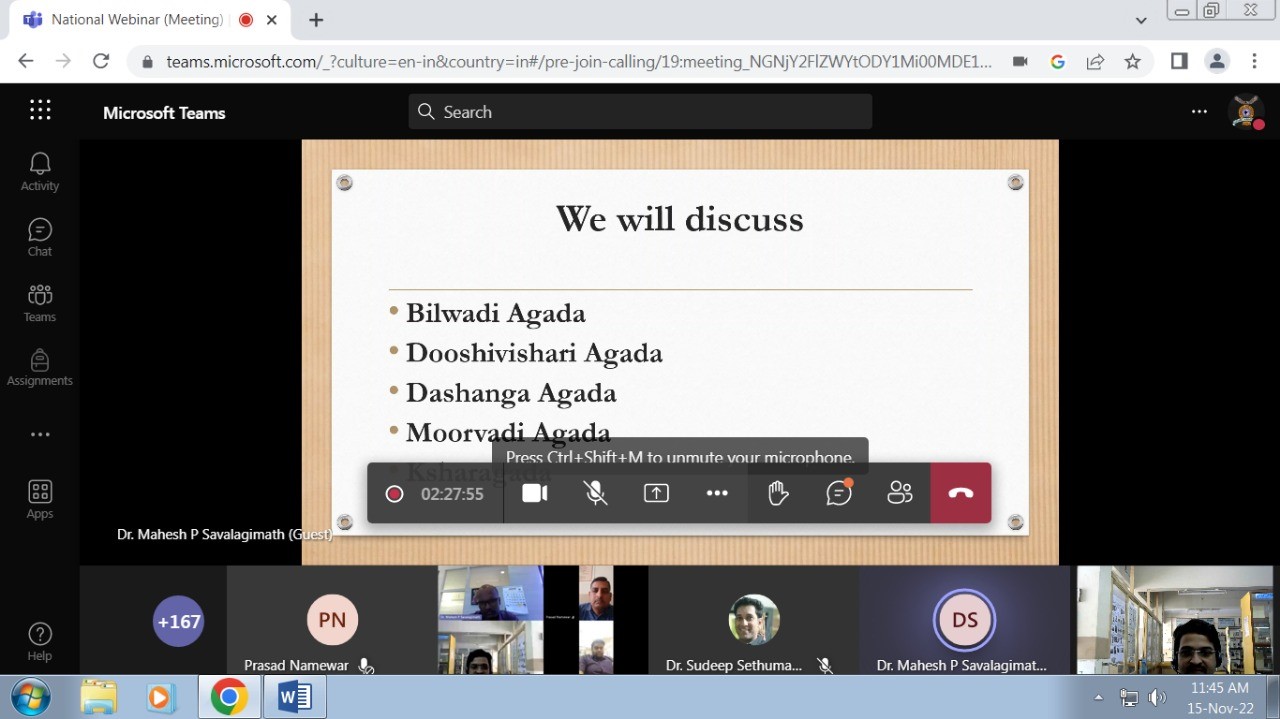Open the browser tab list dropdown
Image resolution: width=1280 pixels, height=719 pixels.
(1141, 19)
